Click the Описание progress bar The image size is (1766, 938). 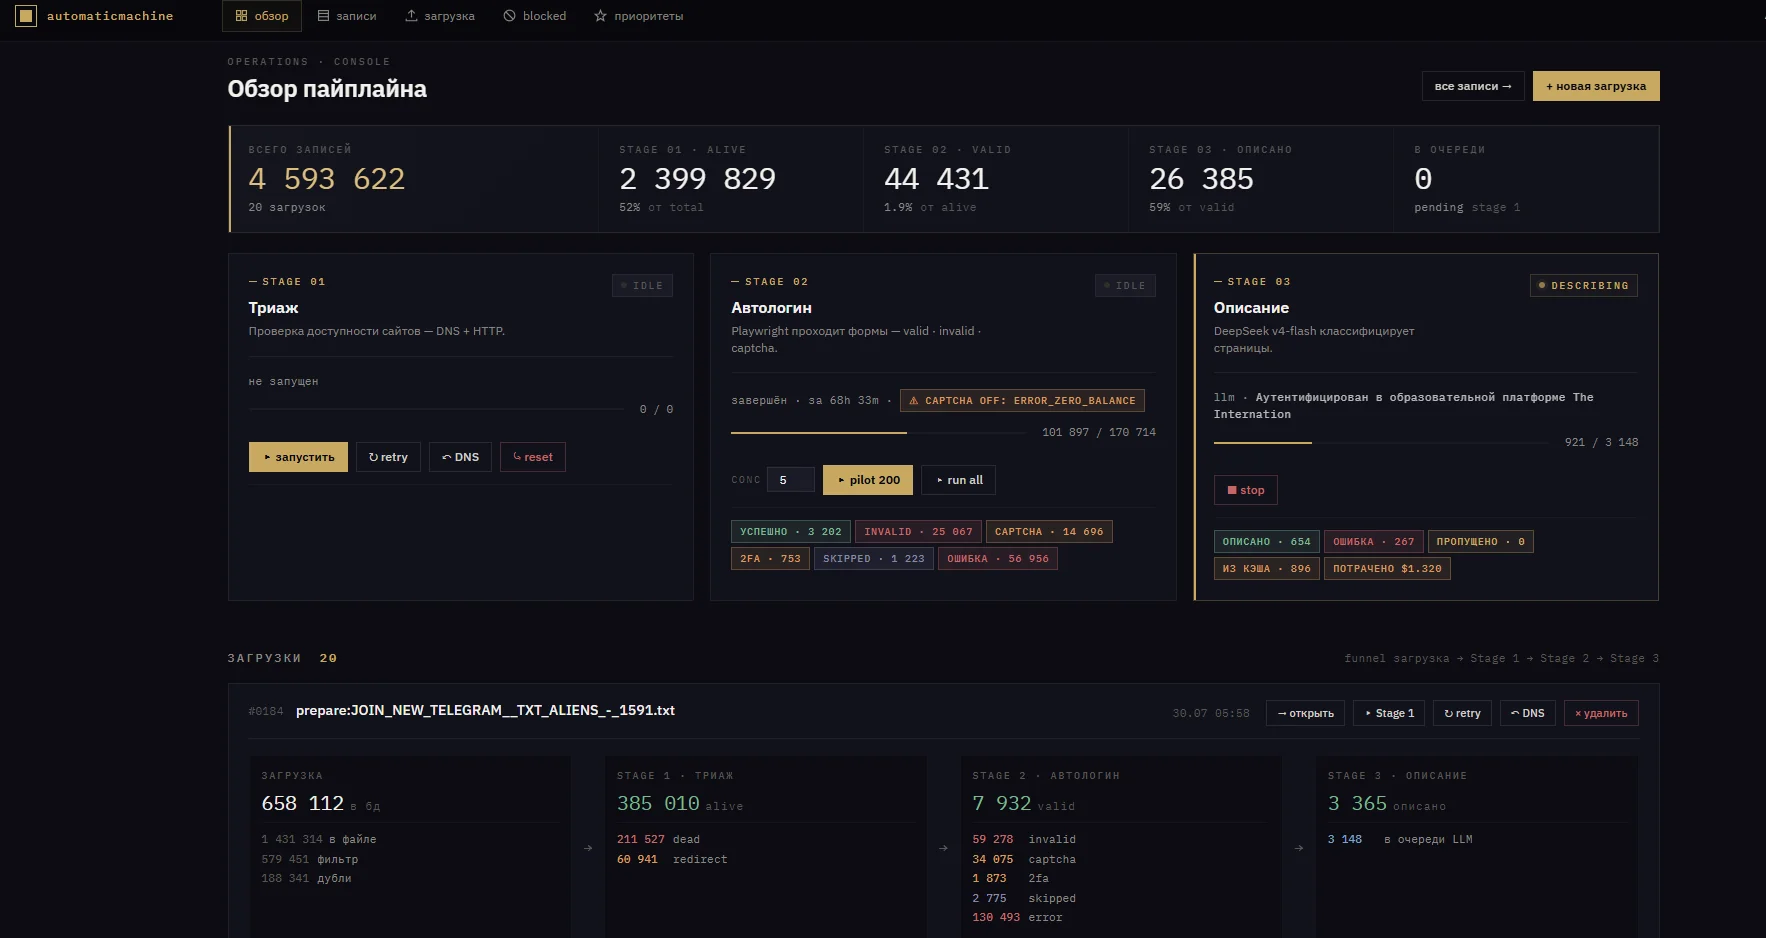pyautogui.click(x=1381, y=442)
